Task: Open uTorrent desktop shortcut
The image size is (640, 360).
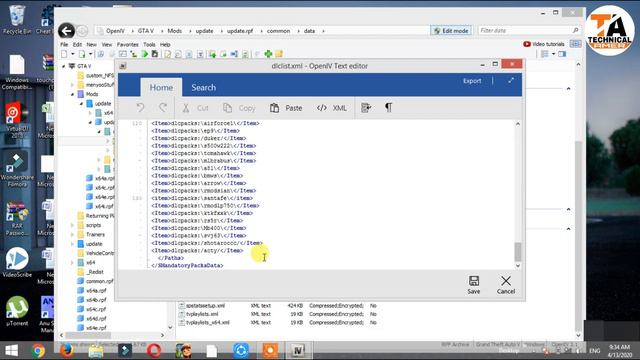Action: 17,311
